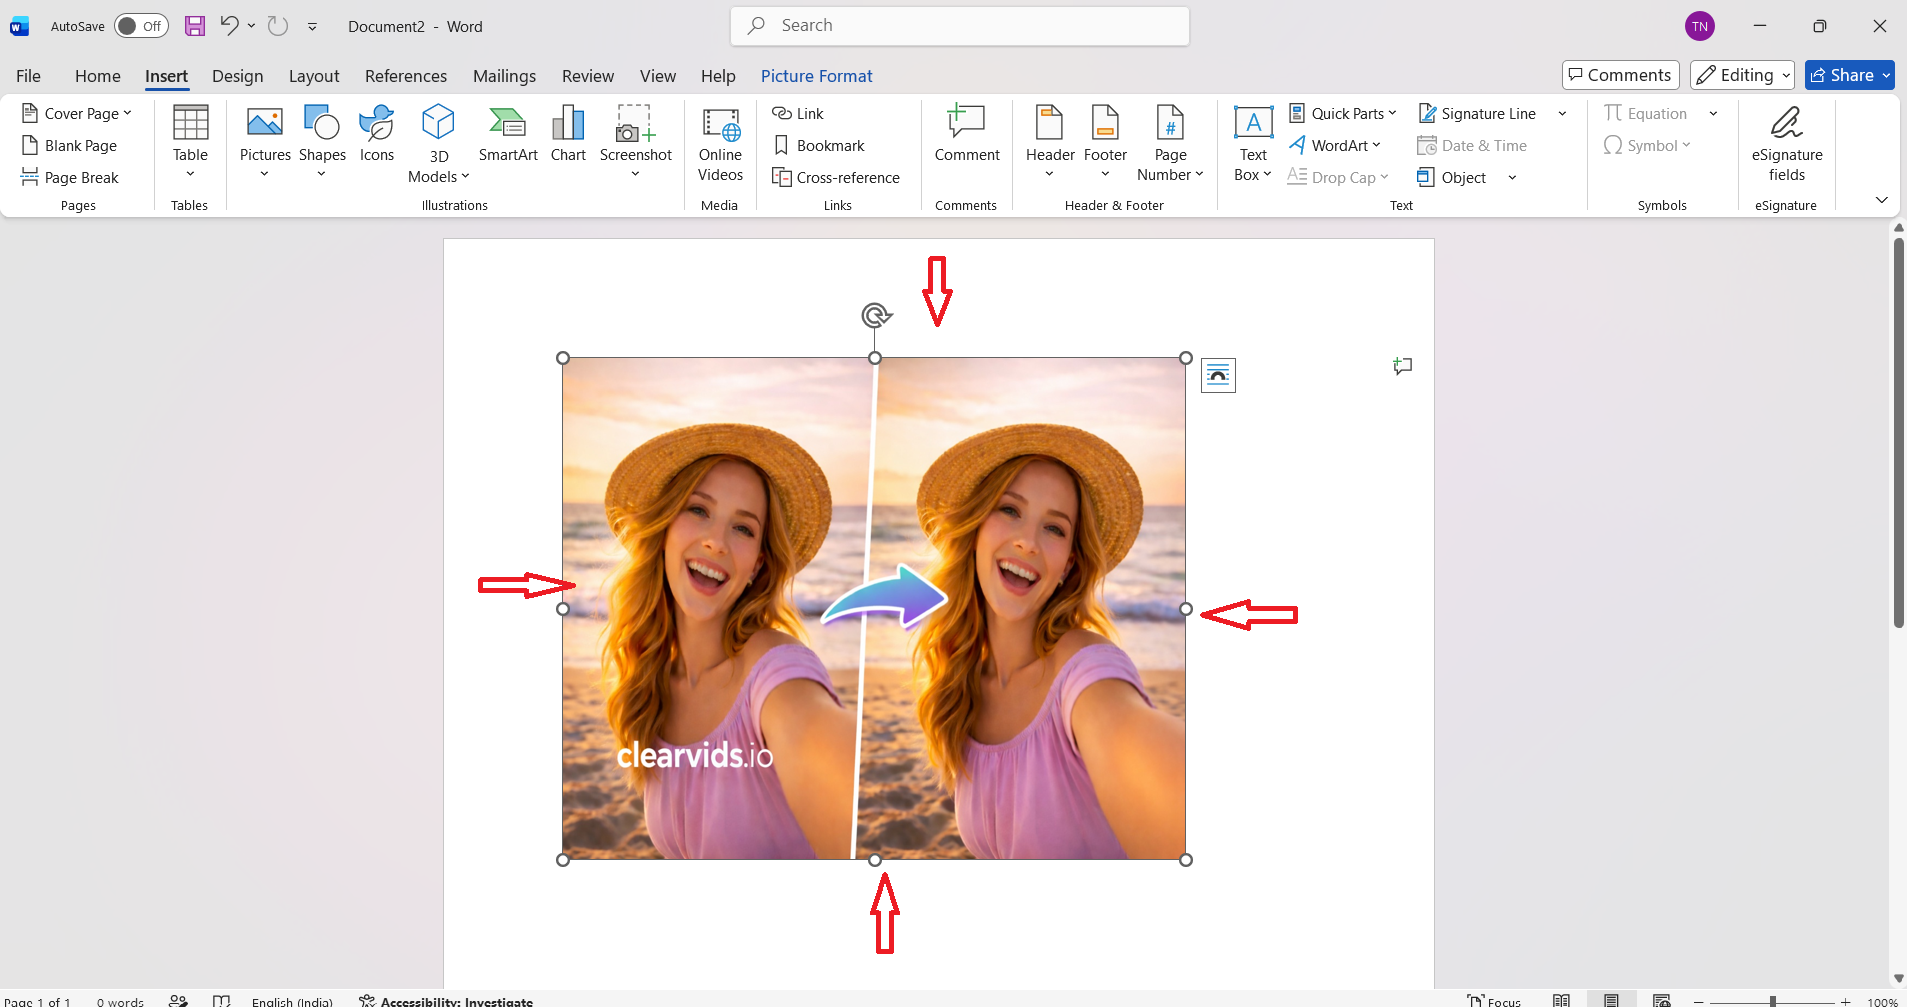Image resolution: width=1907 pixels, height=1007 pixels.
Task: Switch to Print Layout view
Action: pos(1611,1000)
